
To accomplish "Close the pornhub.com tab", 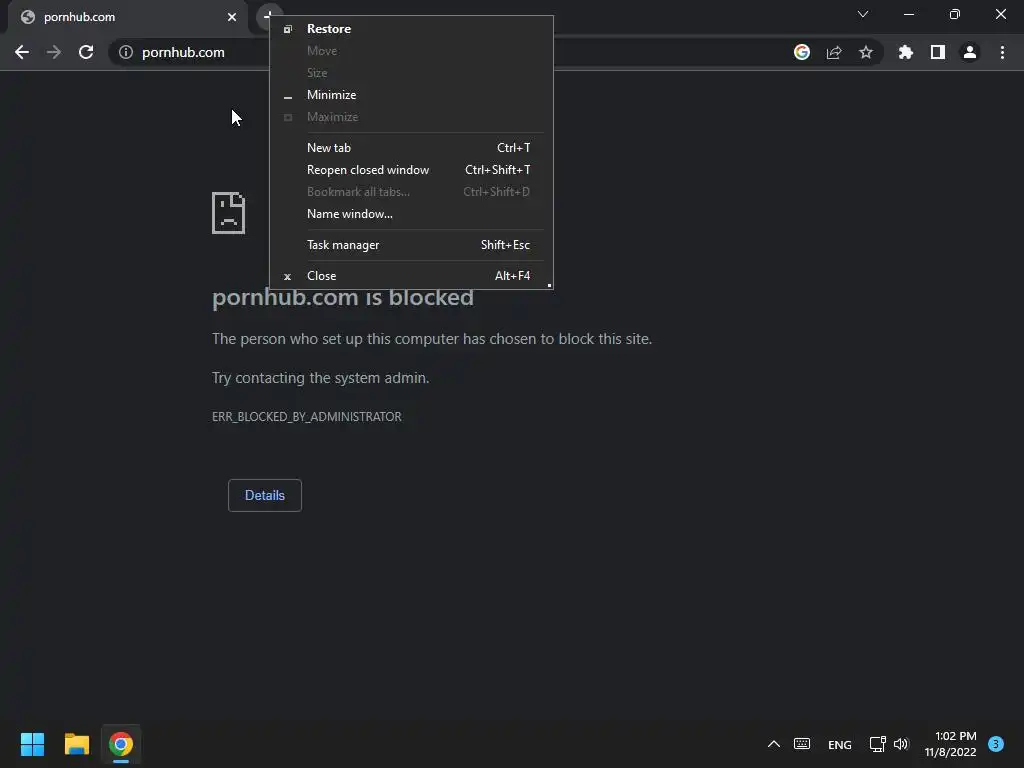I will [232, 17].
